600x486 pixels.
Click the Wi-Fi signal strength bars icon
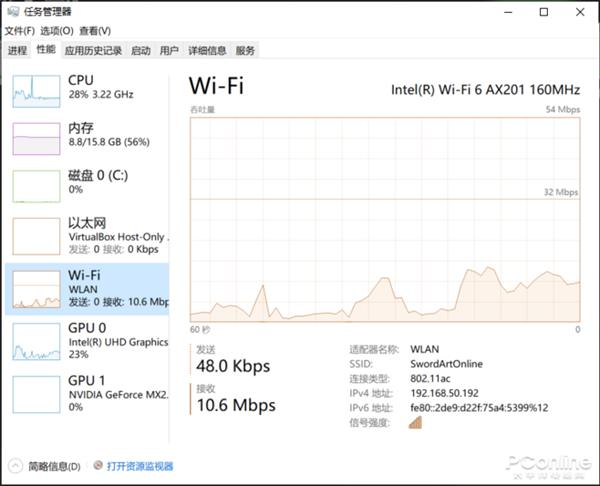click(415, 422)
